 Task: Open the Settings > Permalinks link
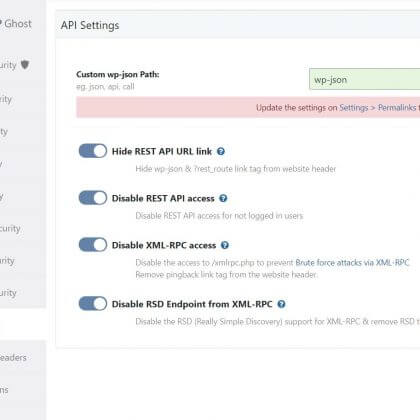(378, 108)
